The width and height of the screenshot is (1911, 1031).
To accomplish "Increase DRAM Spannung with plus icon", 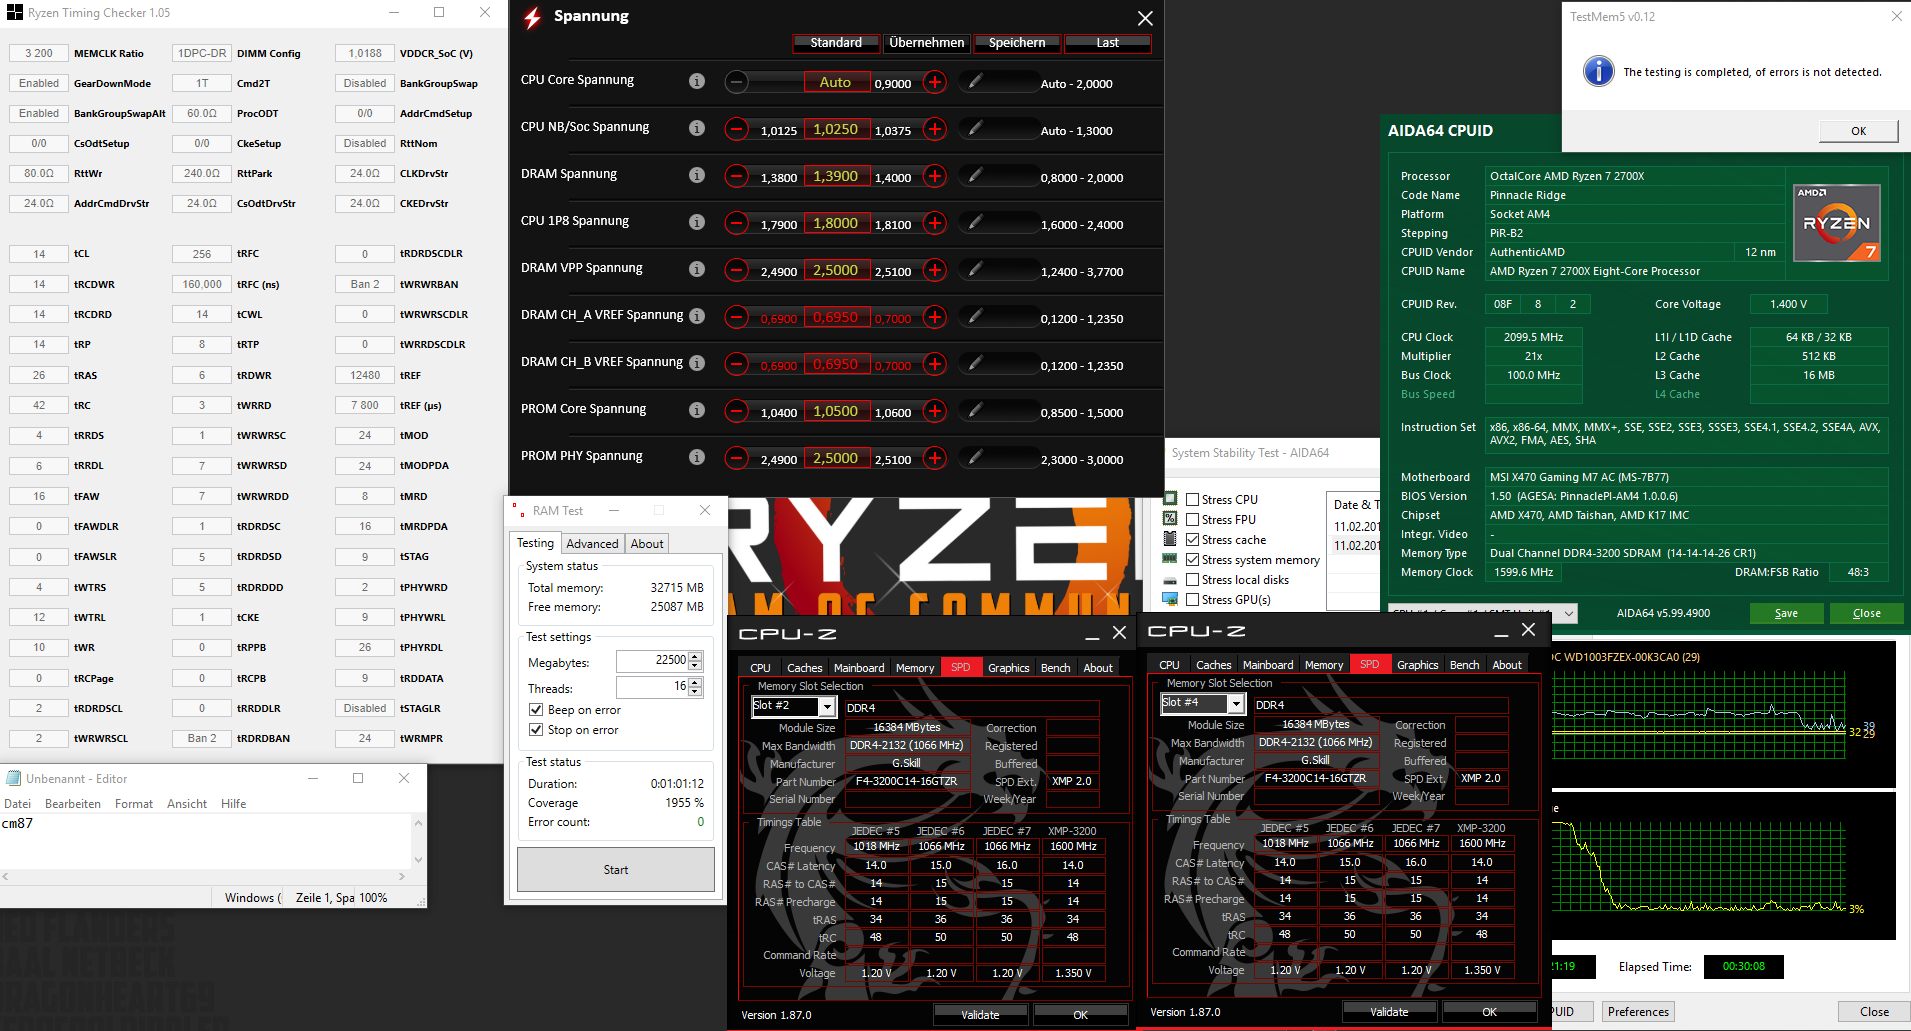I will (935, 176).
